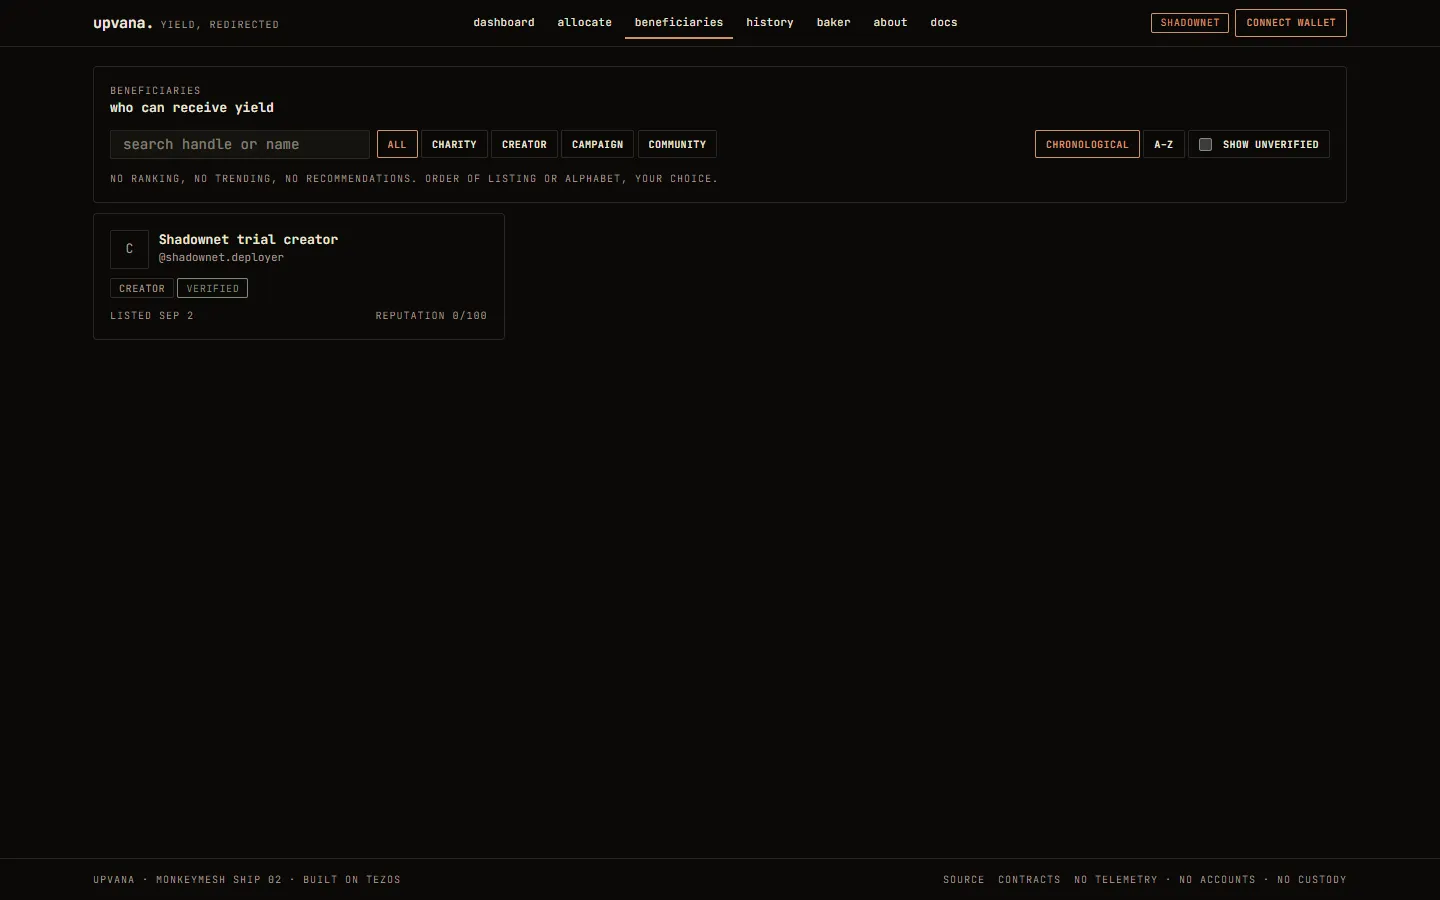Click the upvana logo in the header
This screenshot has width=1440, height=900.
tap(123, 23)
